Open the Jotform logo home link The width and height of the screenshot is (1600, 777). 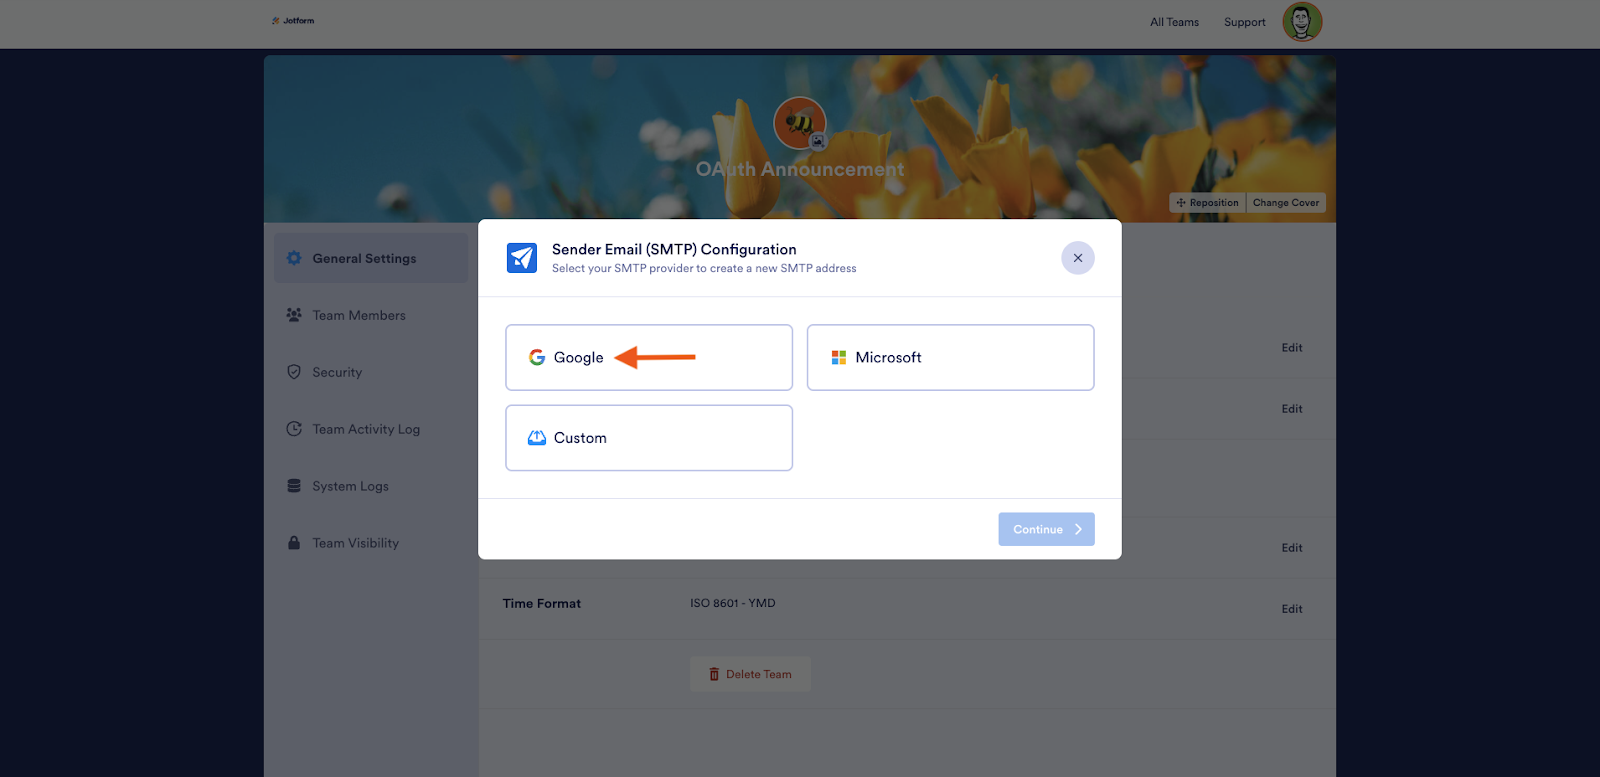click(x=293, y=21)
